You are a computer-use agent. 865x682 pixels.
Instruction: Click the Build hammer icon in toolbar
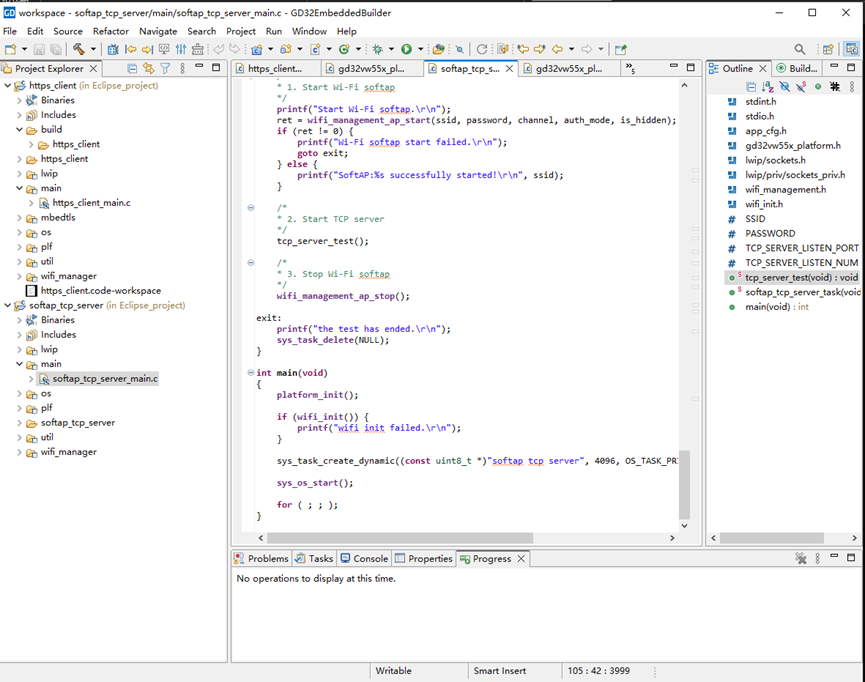[x=78, y=49]
